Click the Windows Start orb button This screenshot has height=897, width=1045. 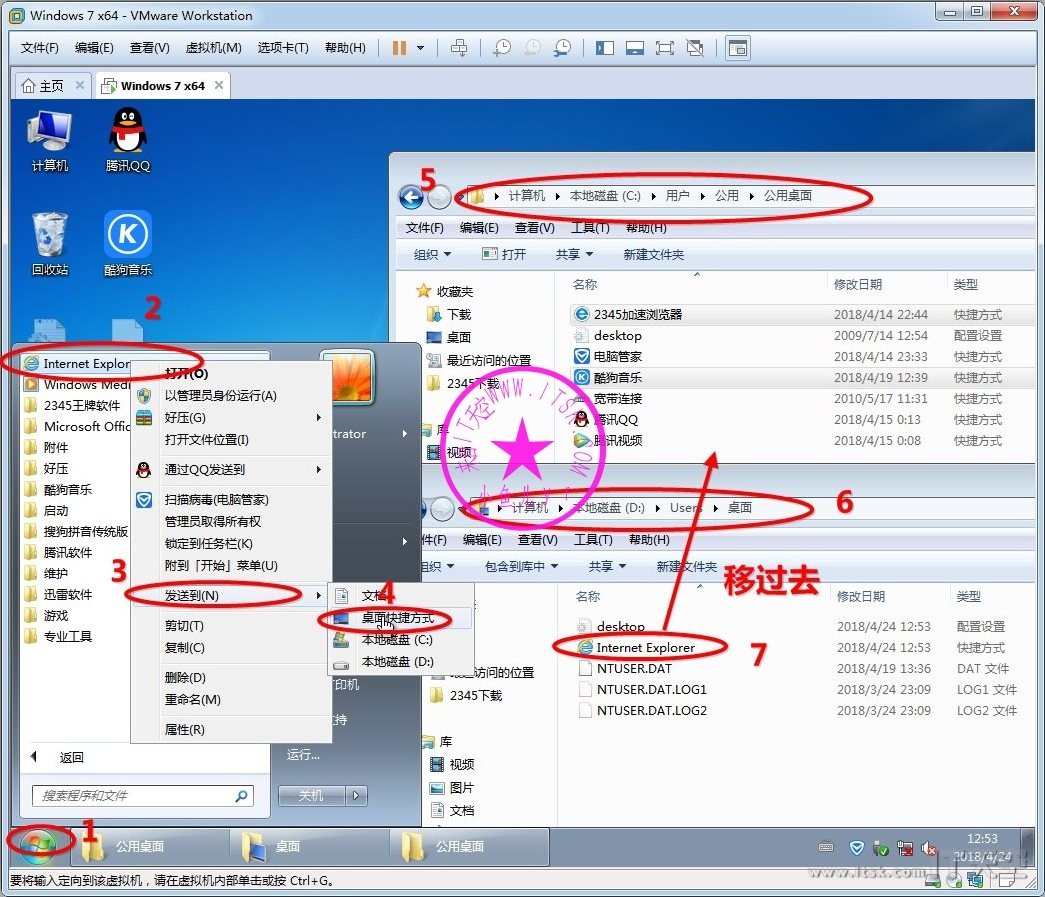point(40,845)
